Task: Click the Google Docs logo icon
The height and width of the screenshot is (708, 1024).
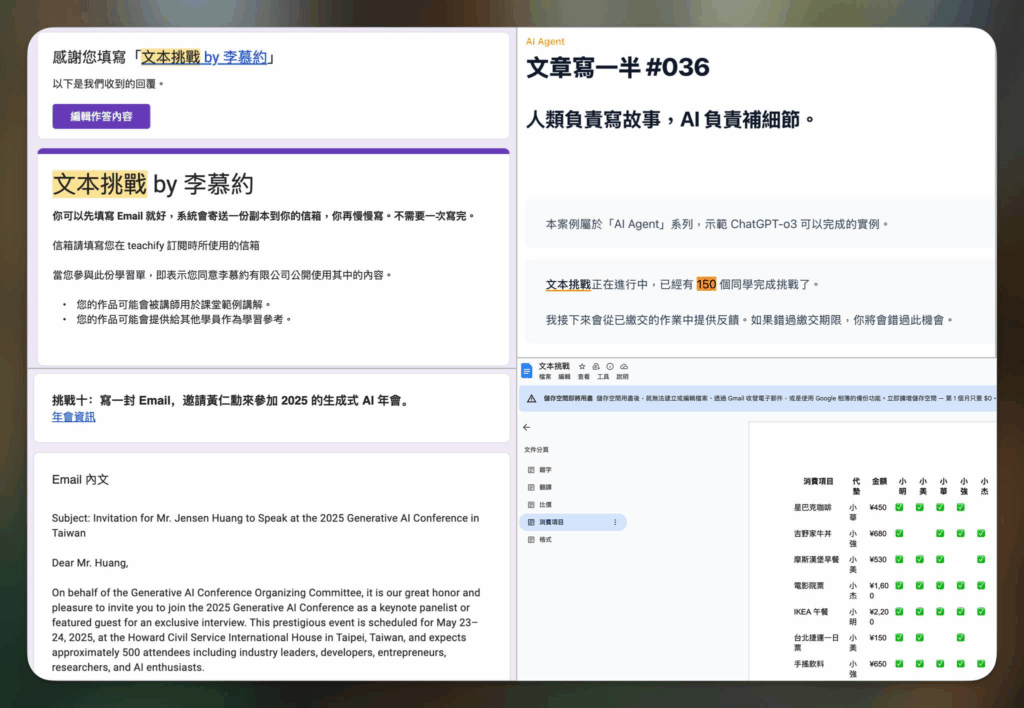Action: tap(528, 371)
